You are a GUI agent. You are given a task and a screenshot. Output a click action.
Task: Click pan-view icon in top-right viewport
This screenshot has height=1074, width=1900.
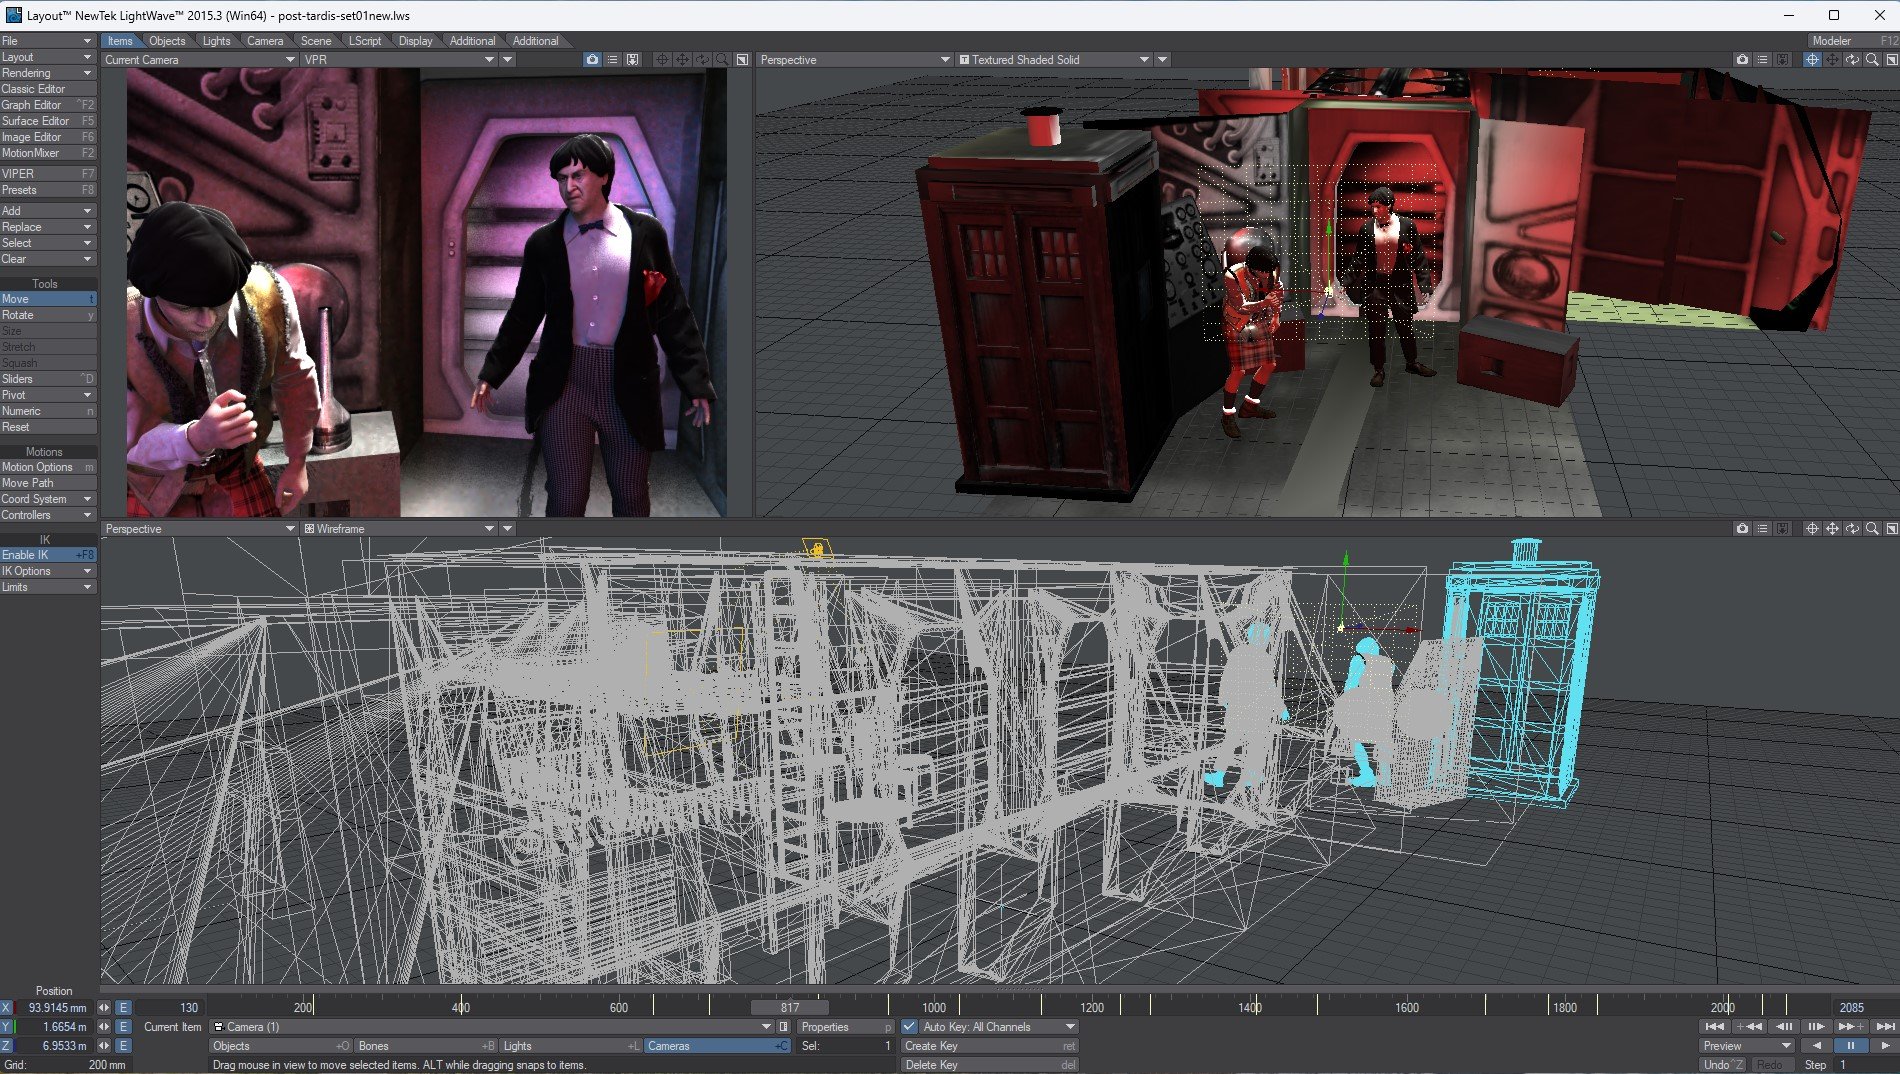[1832, 60]
